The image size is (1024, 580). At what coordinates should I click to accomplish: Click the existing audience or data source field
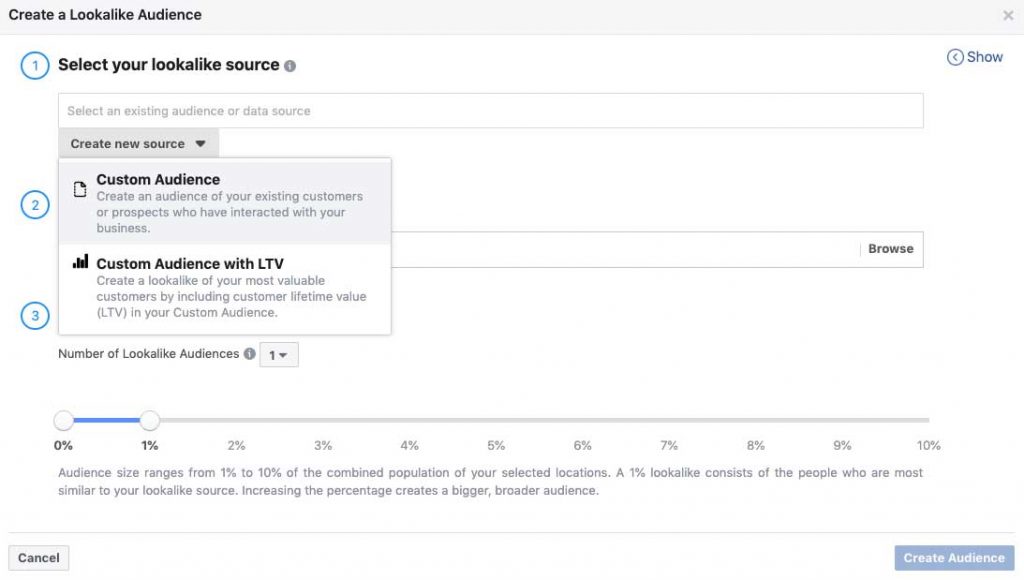(x=490, y=111)
